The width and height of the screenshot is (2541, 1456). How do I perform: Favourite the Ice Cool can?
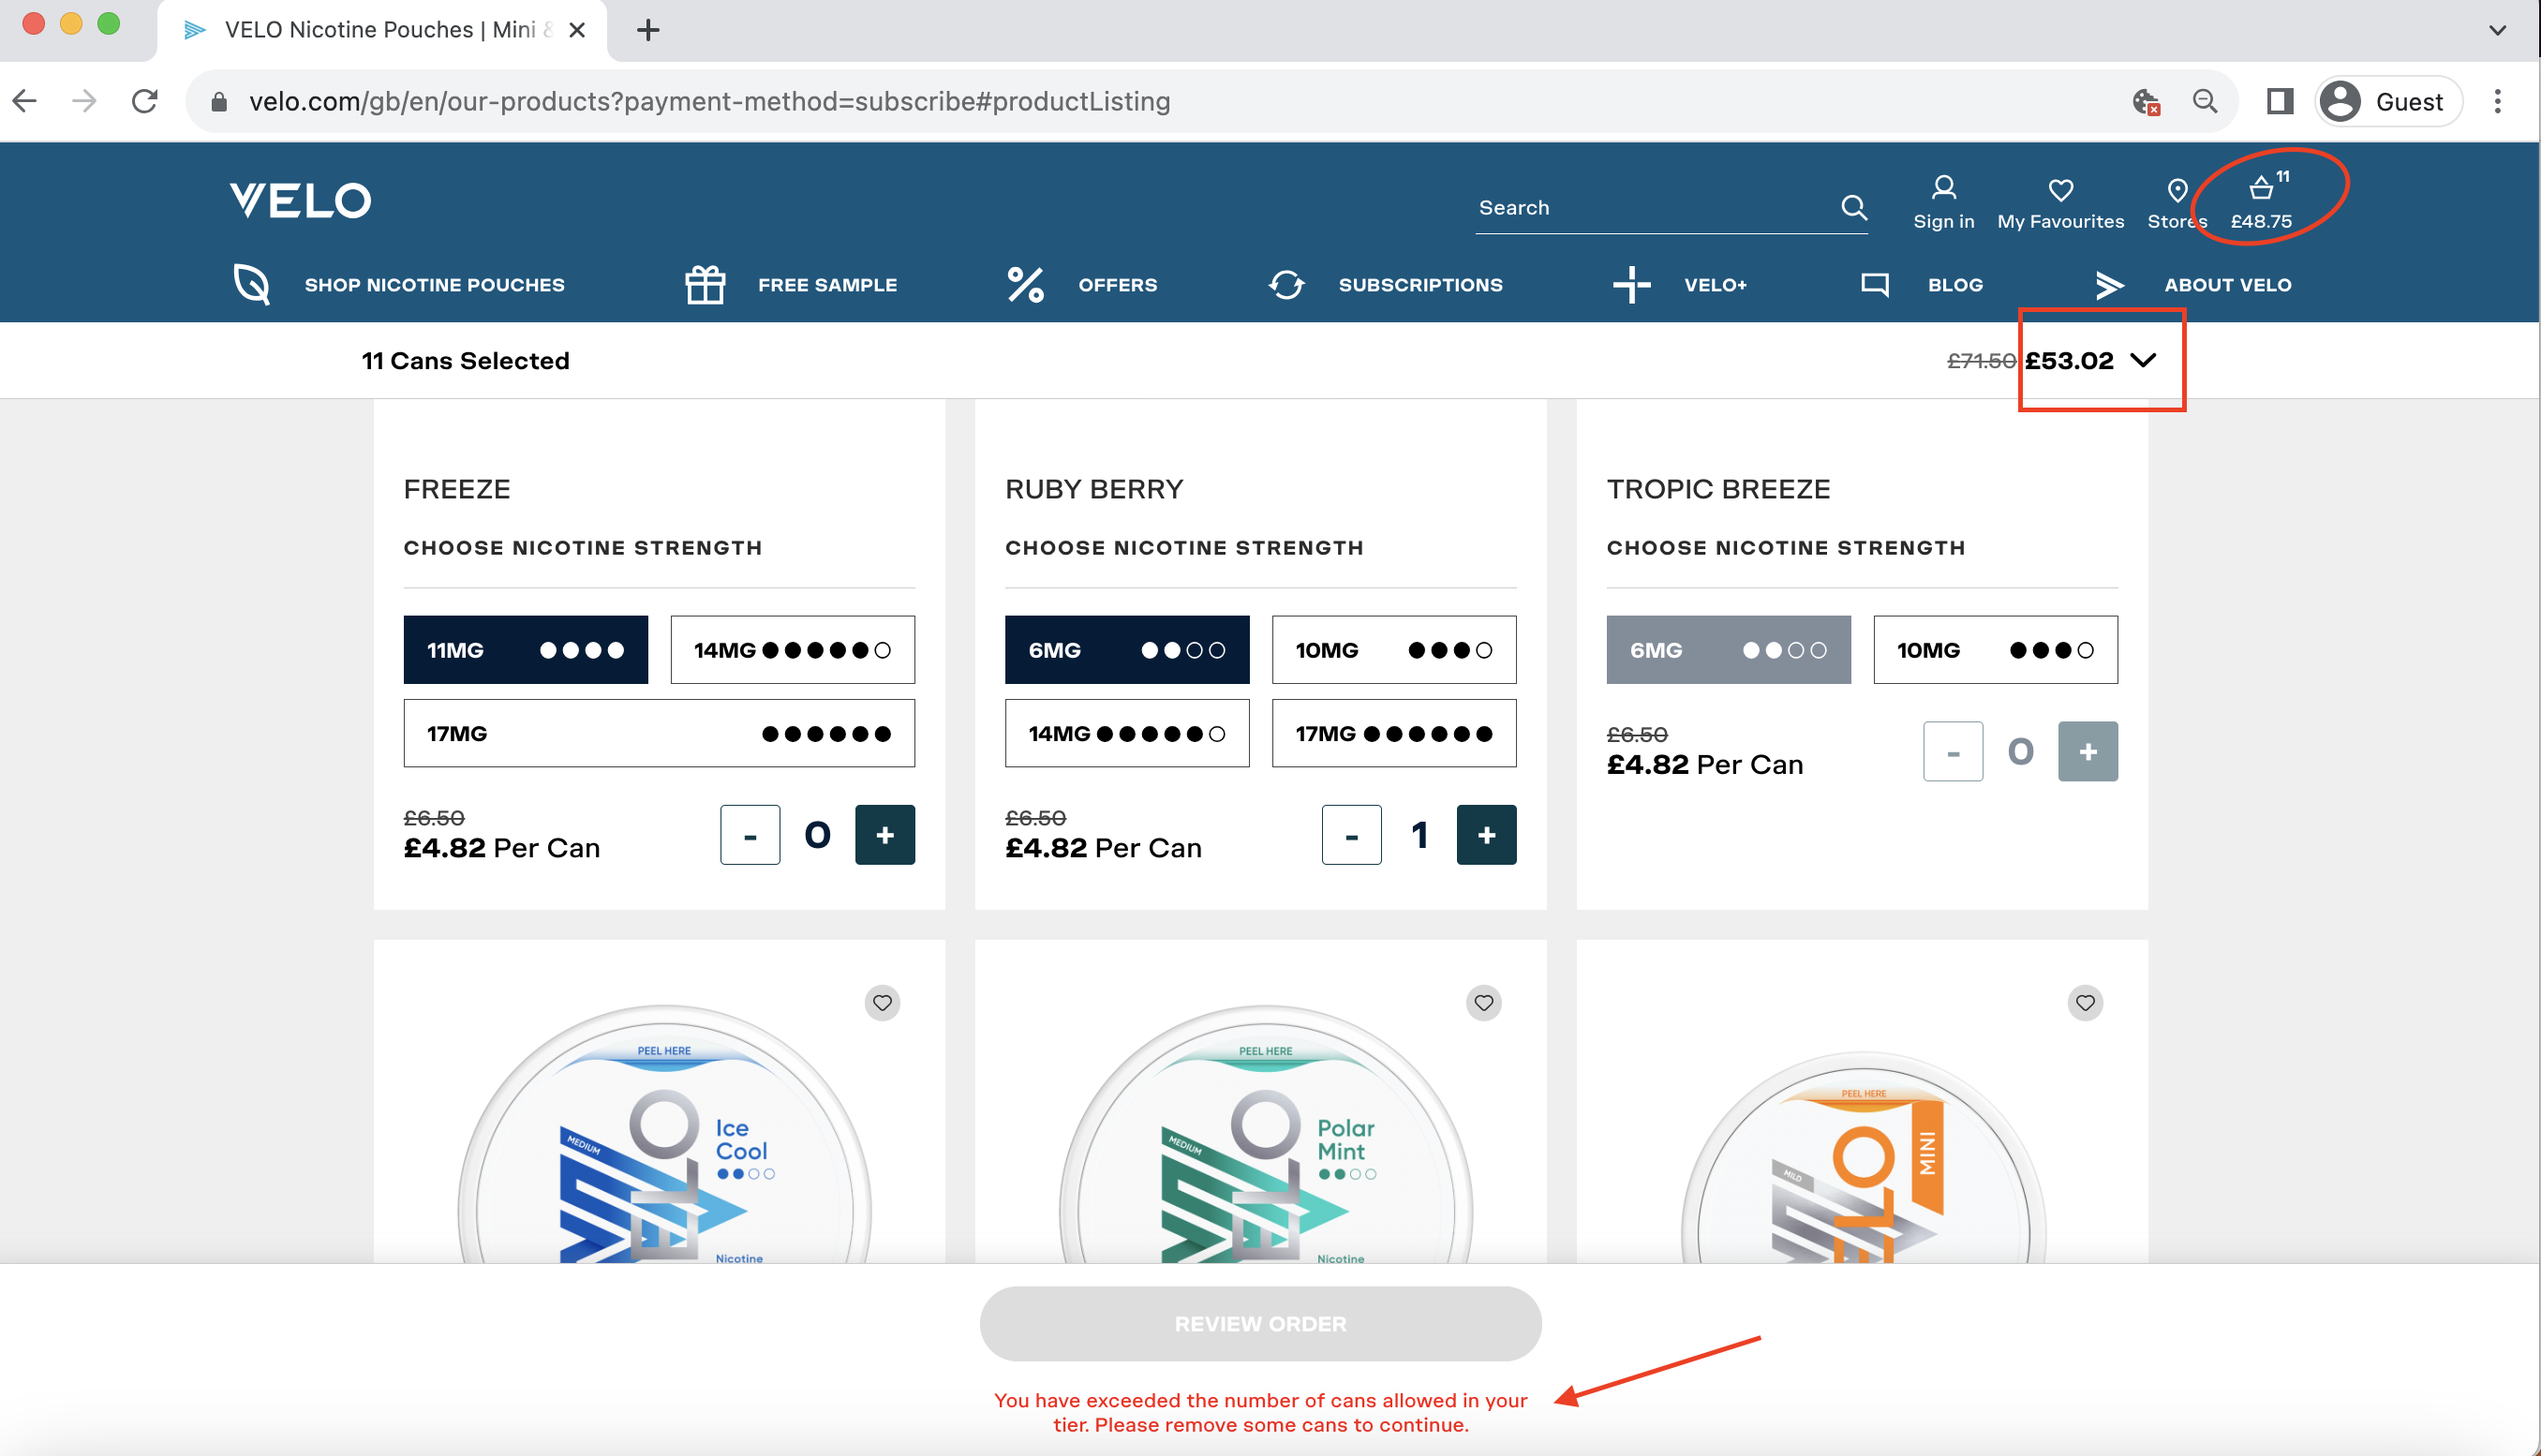click(x=882, y=1002)
